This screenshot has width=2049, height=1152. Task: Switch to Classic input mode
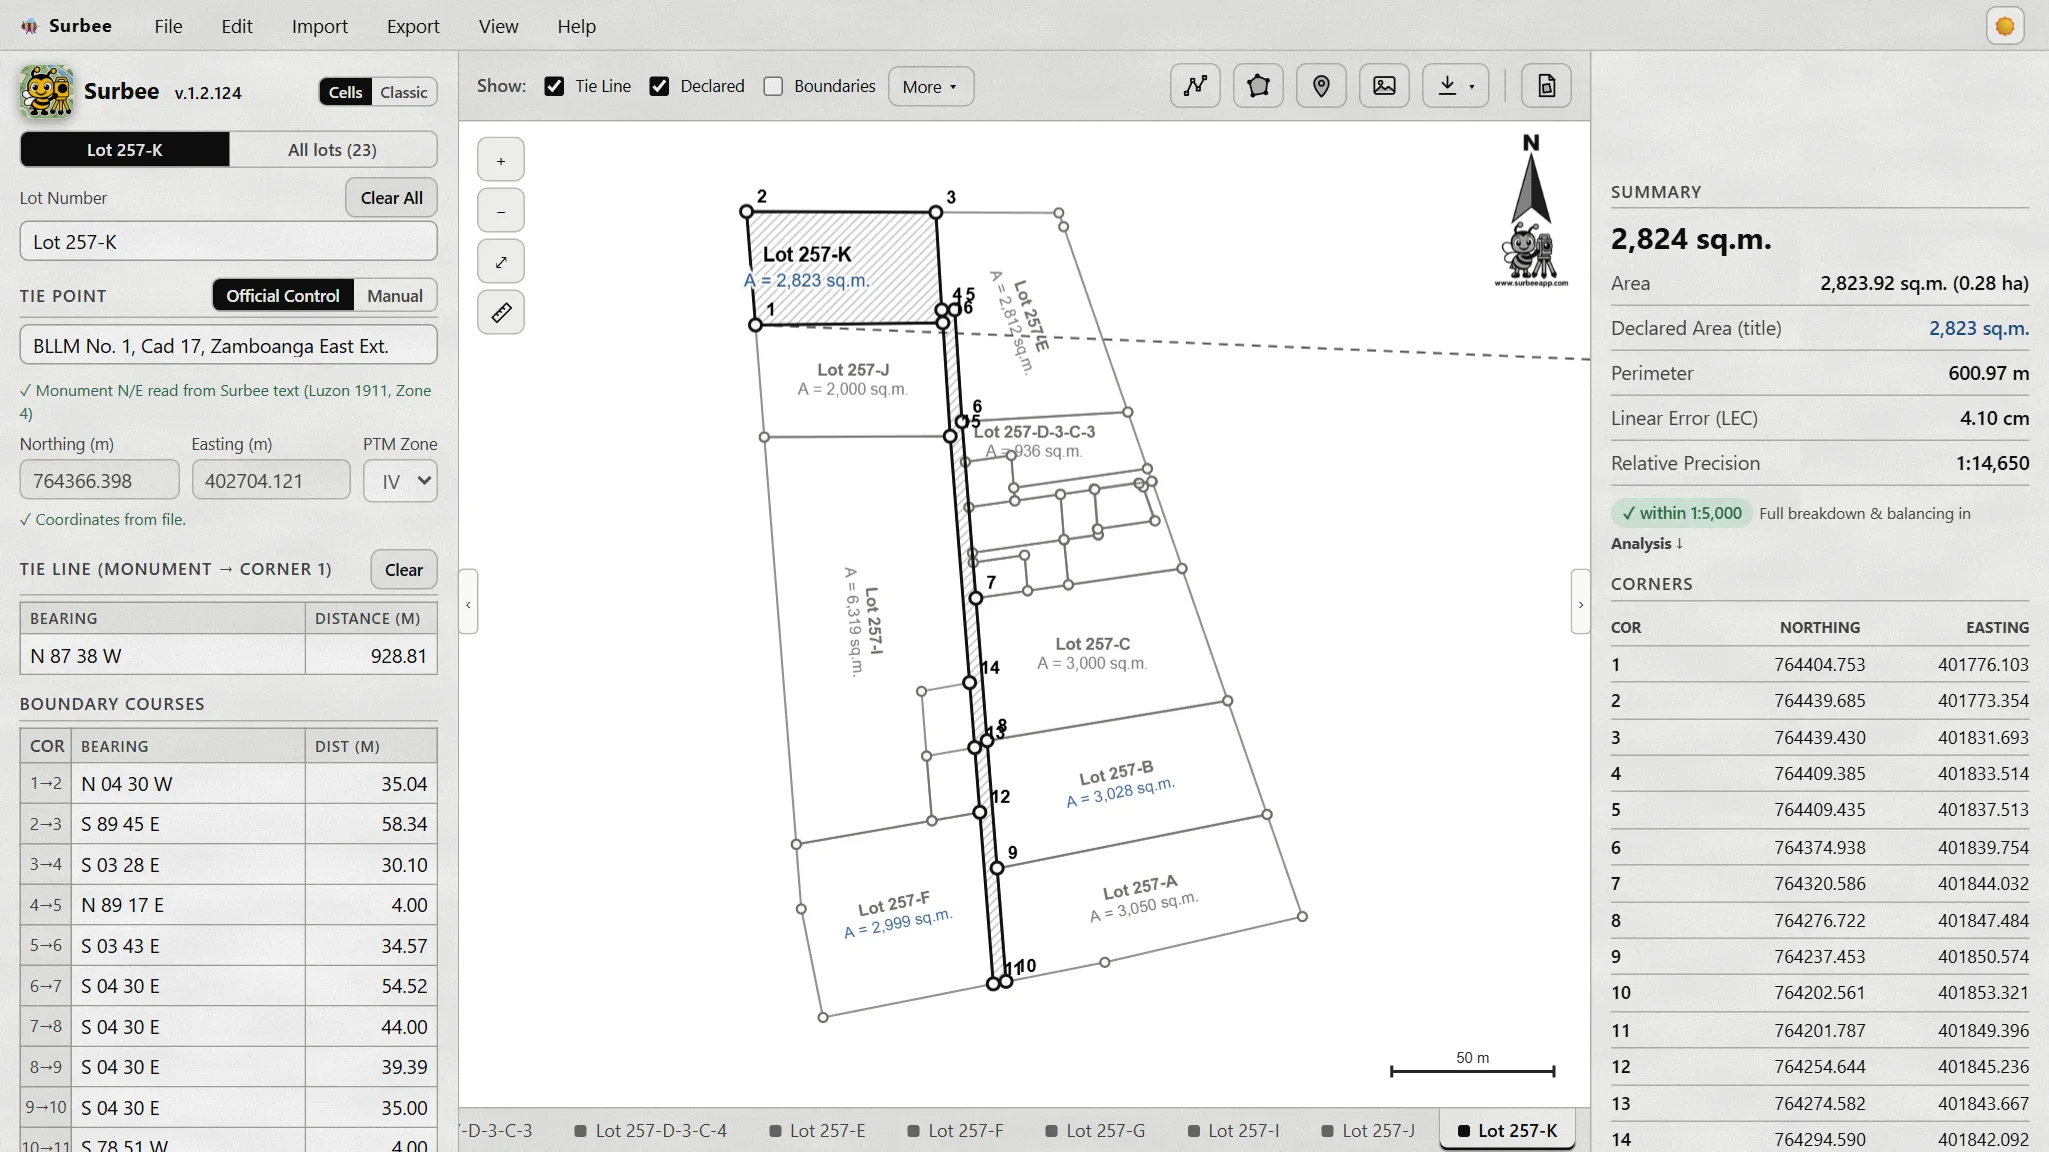pos(403,92)
